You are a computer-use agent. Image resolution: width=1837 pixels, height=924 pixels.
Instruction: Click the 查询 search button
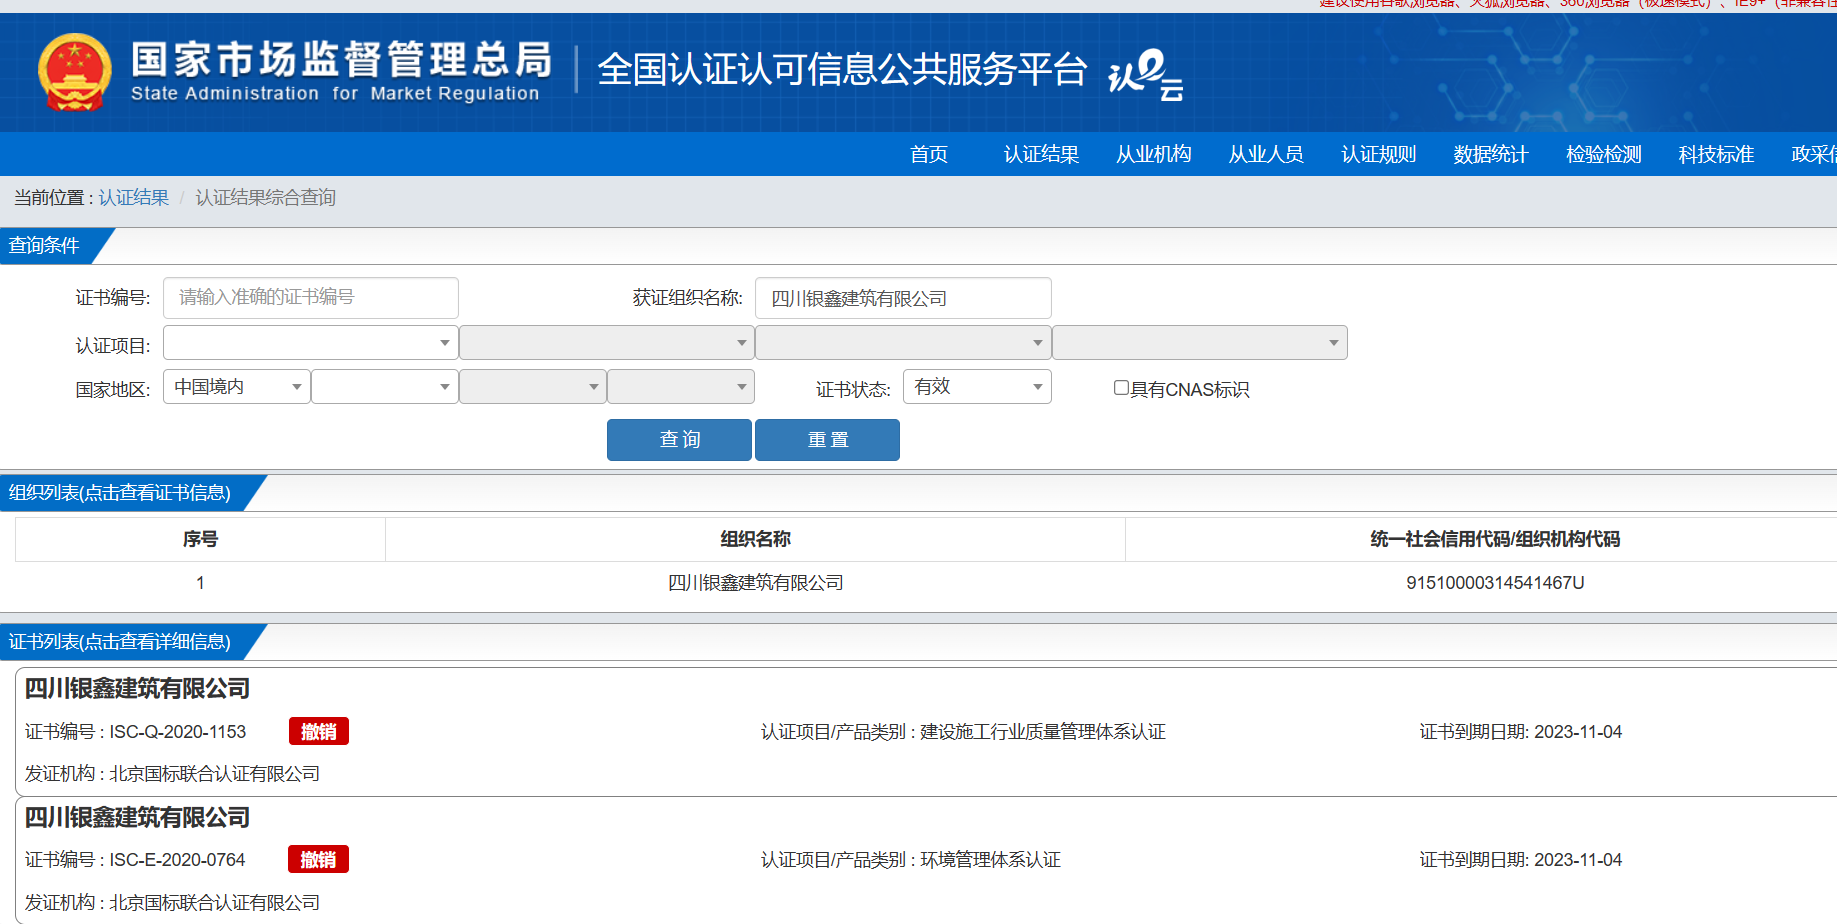(x=679, y=440)
